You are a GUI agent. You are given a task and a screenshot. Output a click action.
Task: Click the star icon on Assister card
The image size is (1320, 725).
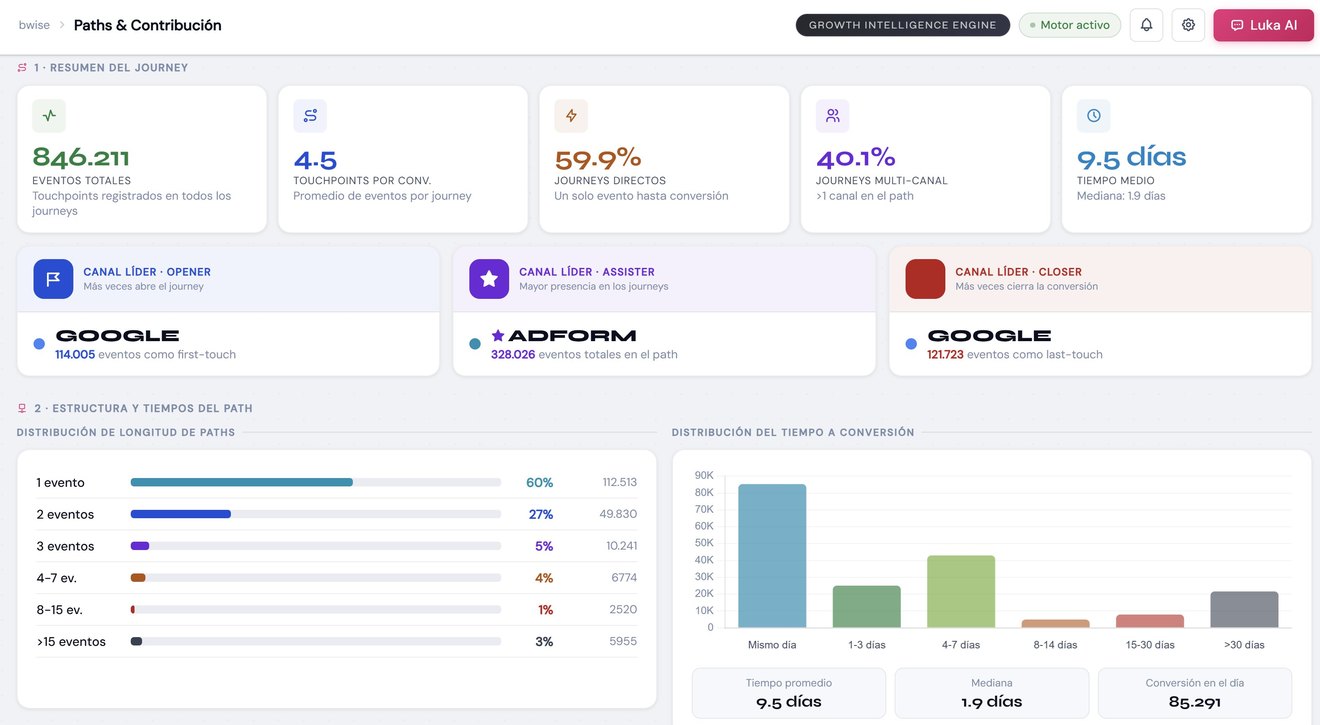tap(489, 279)
